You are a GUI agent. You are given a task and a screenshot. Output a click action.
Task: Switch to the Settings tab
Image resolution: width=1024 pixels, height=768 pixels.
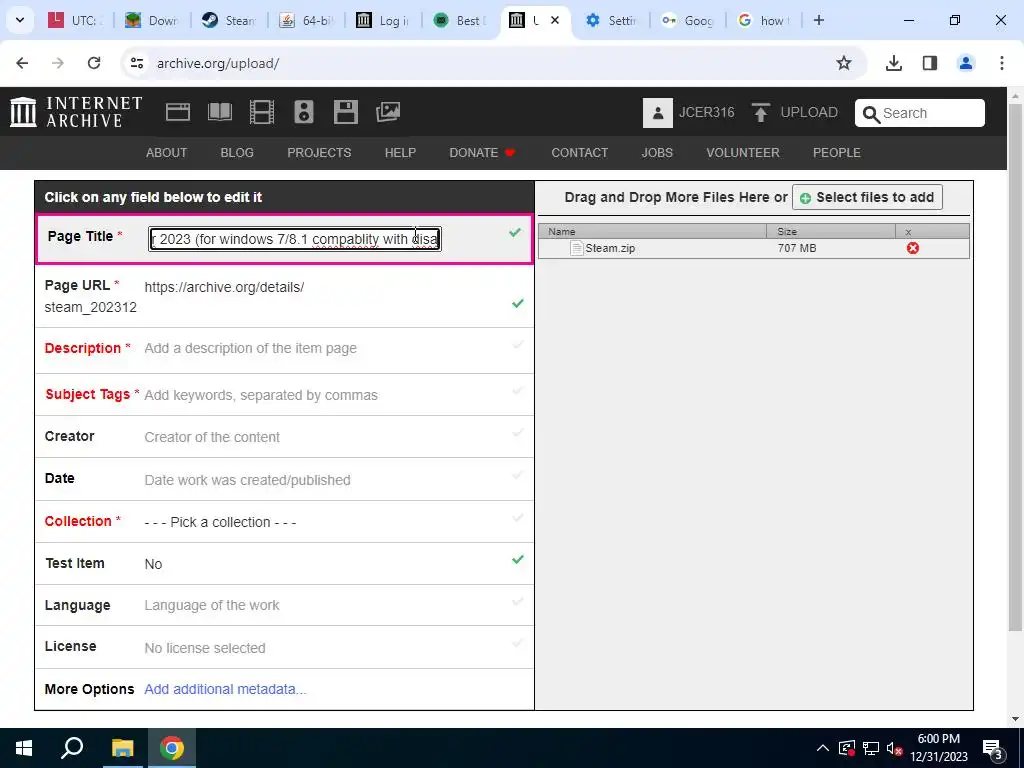pos(613,20)
